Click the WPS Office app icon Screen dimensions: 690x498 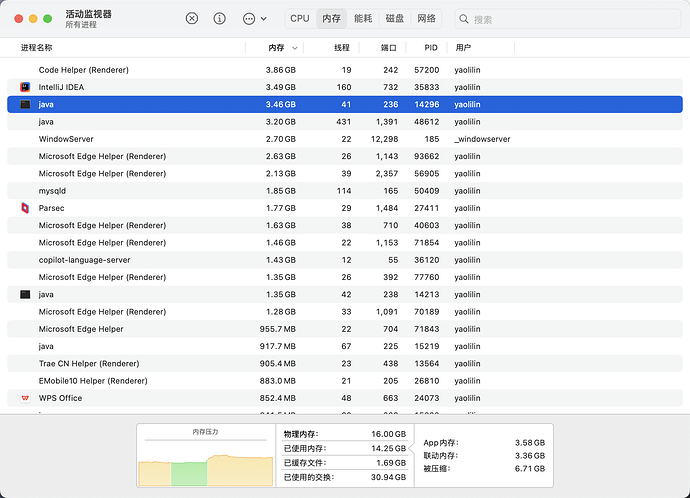[x=25, y=398]
